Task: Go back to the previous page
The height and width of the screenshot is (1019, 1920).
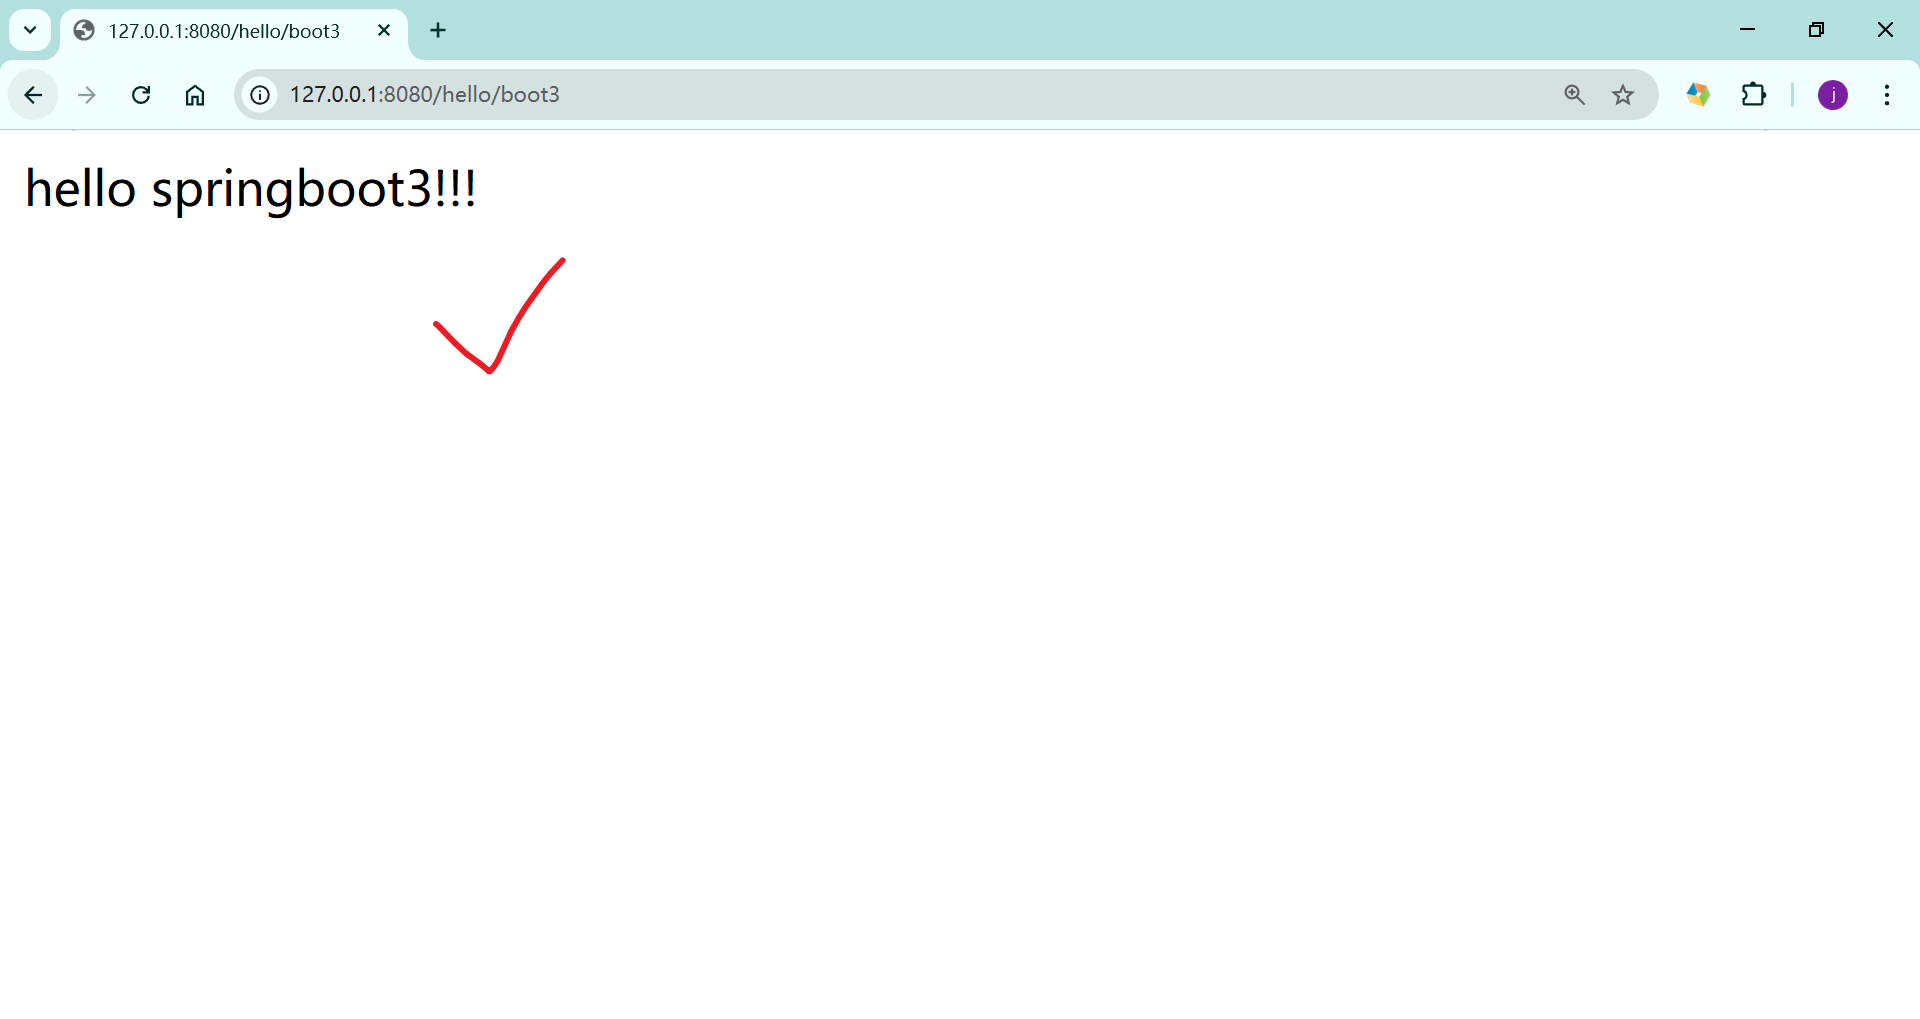Action: pyautogui.click(x=33, y=95)
